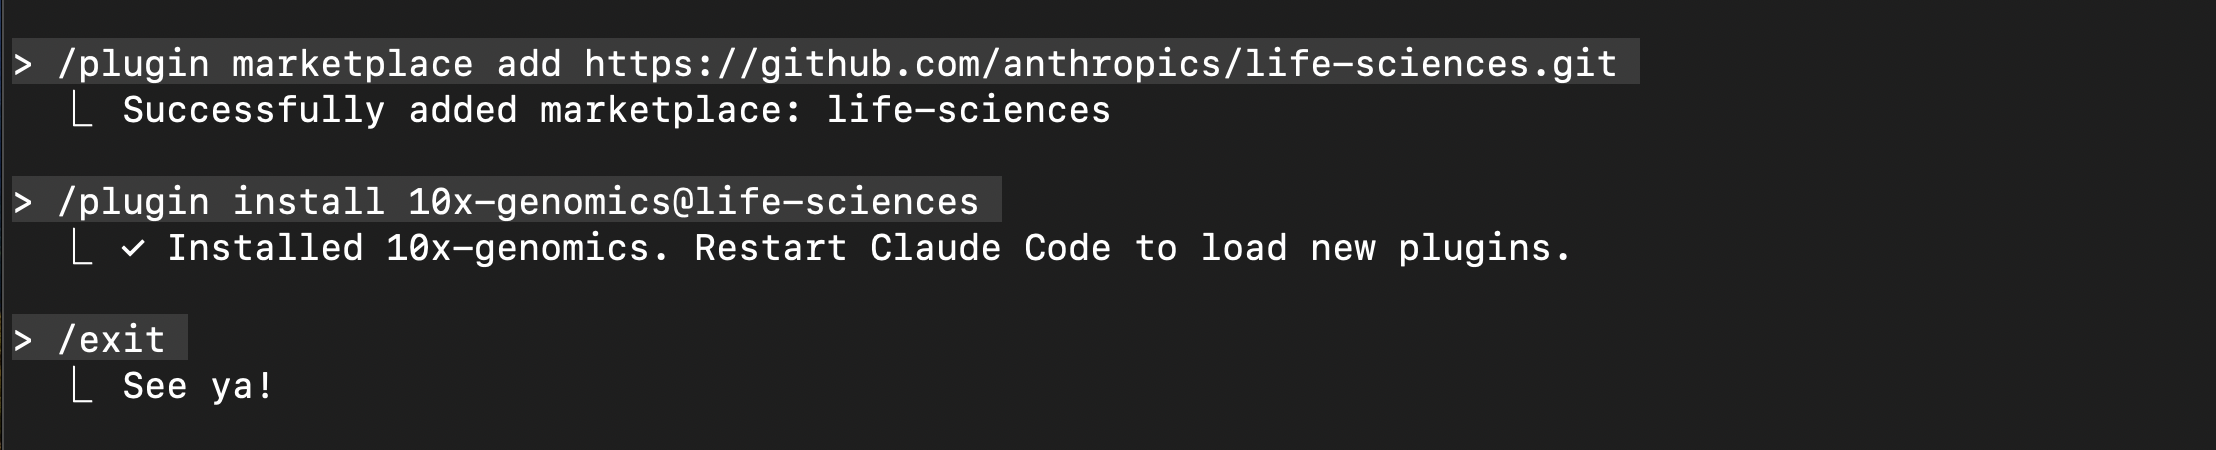Image resolution: width=2216 pixels, height=450 pixels.
Task: Open the GitHub life-sciences.git URL
Action: (x=1100, y=65)
